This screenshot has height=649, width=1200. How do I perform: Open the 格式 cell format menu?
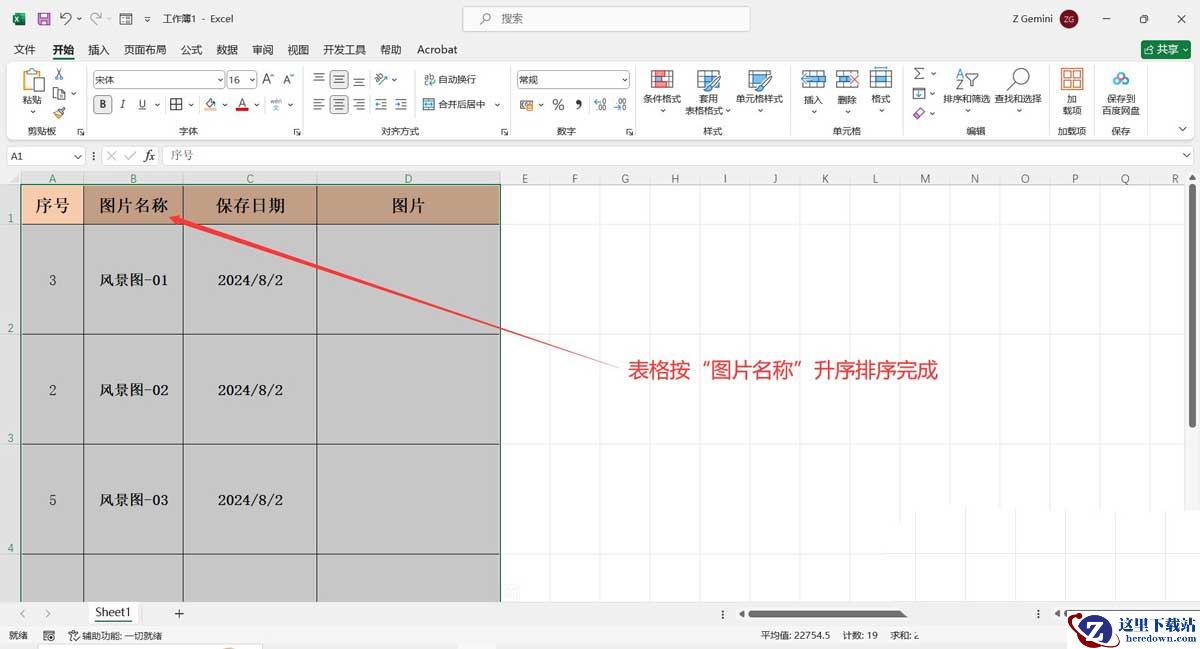pyautogui.click(x=880, y=89)
